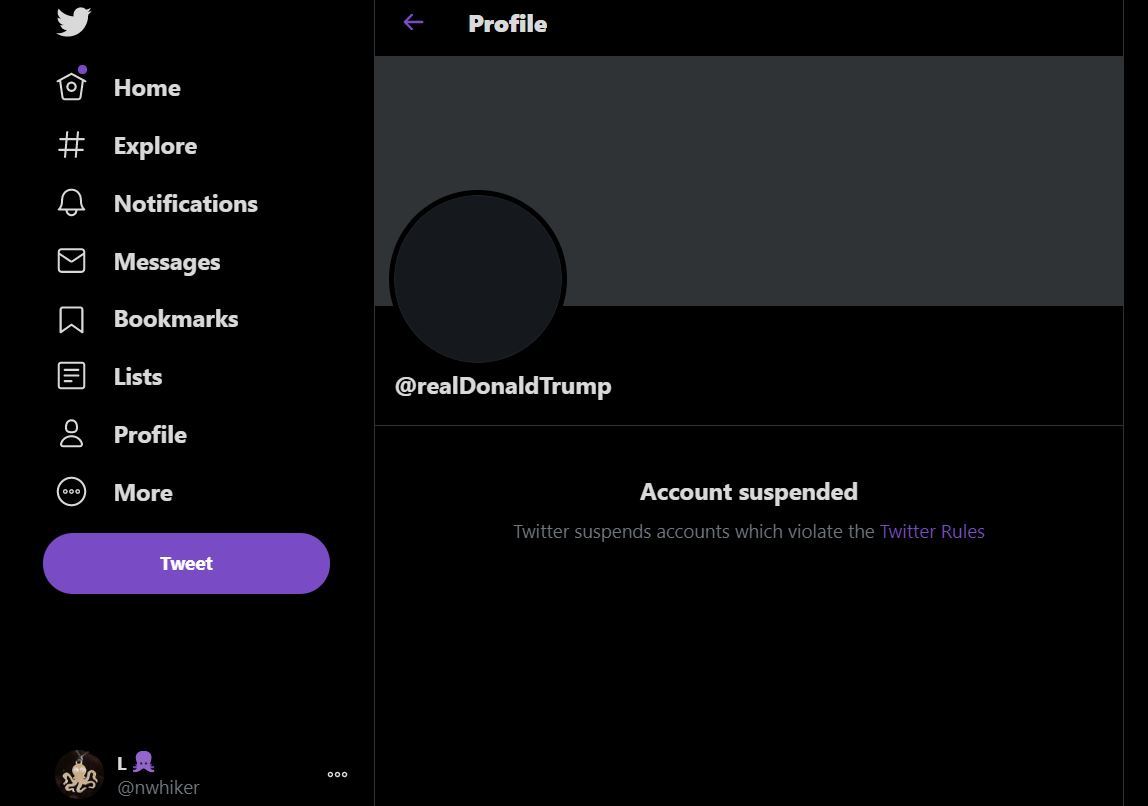Click the @realDonaldTrump handle text
Screen dimensions: 1148x806
point(503,386)
